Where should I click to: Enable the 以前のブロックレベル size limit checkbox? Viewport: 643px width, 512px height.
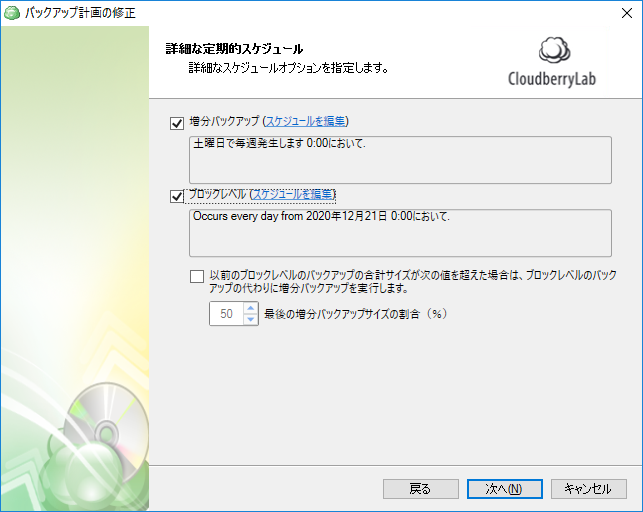[197, 276]
